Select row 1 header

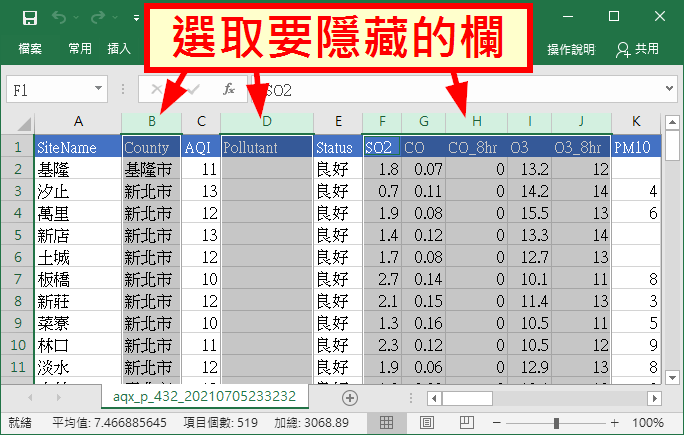click(x=17, y=147)
